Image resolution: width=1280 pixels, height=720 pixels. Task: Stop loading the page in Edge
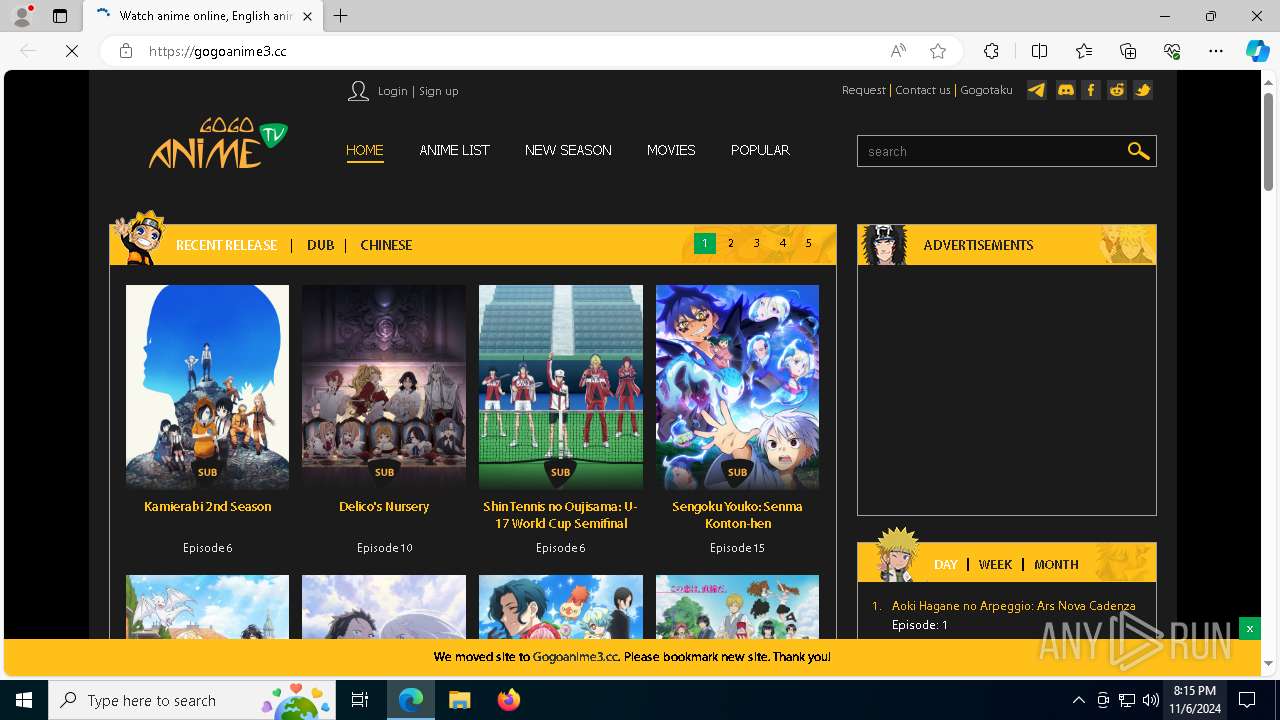pos(72,51)
